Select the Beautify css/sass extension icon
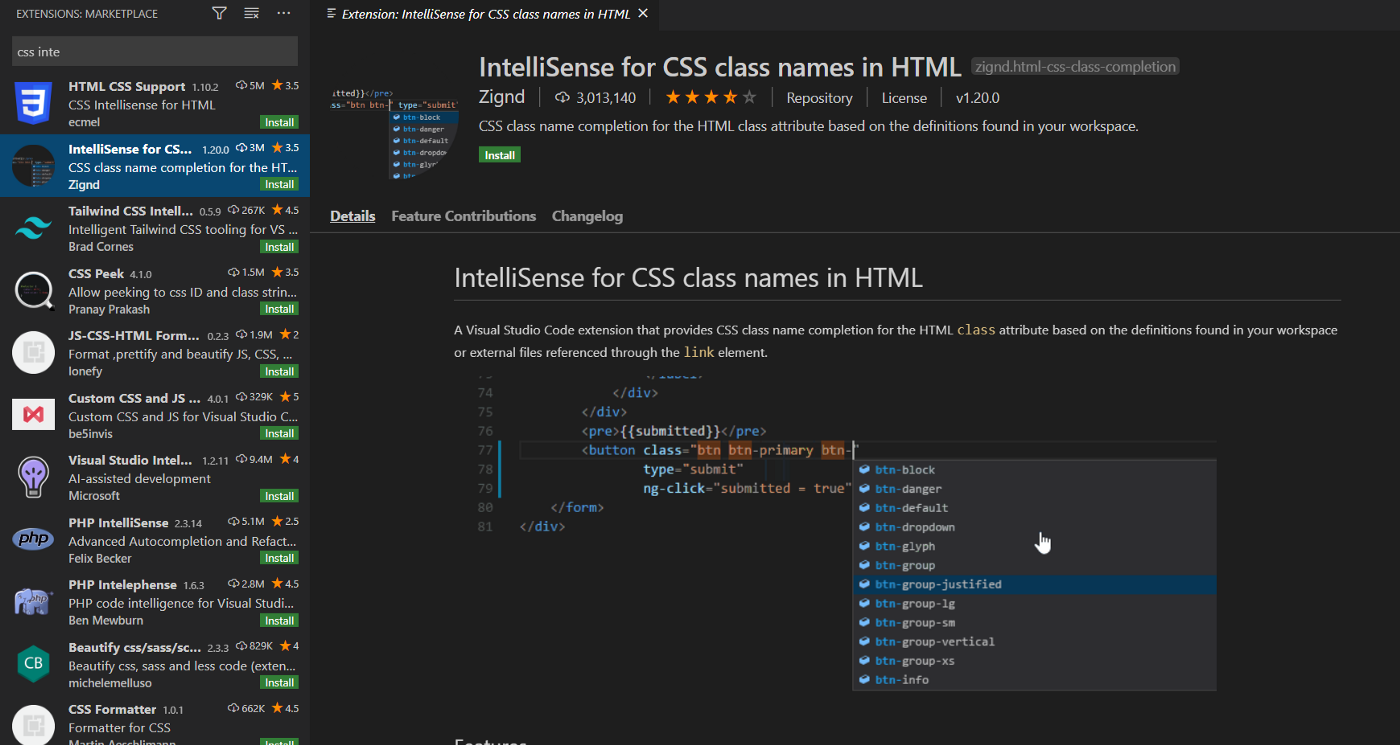The image size is (1400, 745). (33, 664)
